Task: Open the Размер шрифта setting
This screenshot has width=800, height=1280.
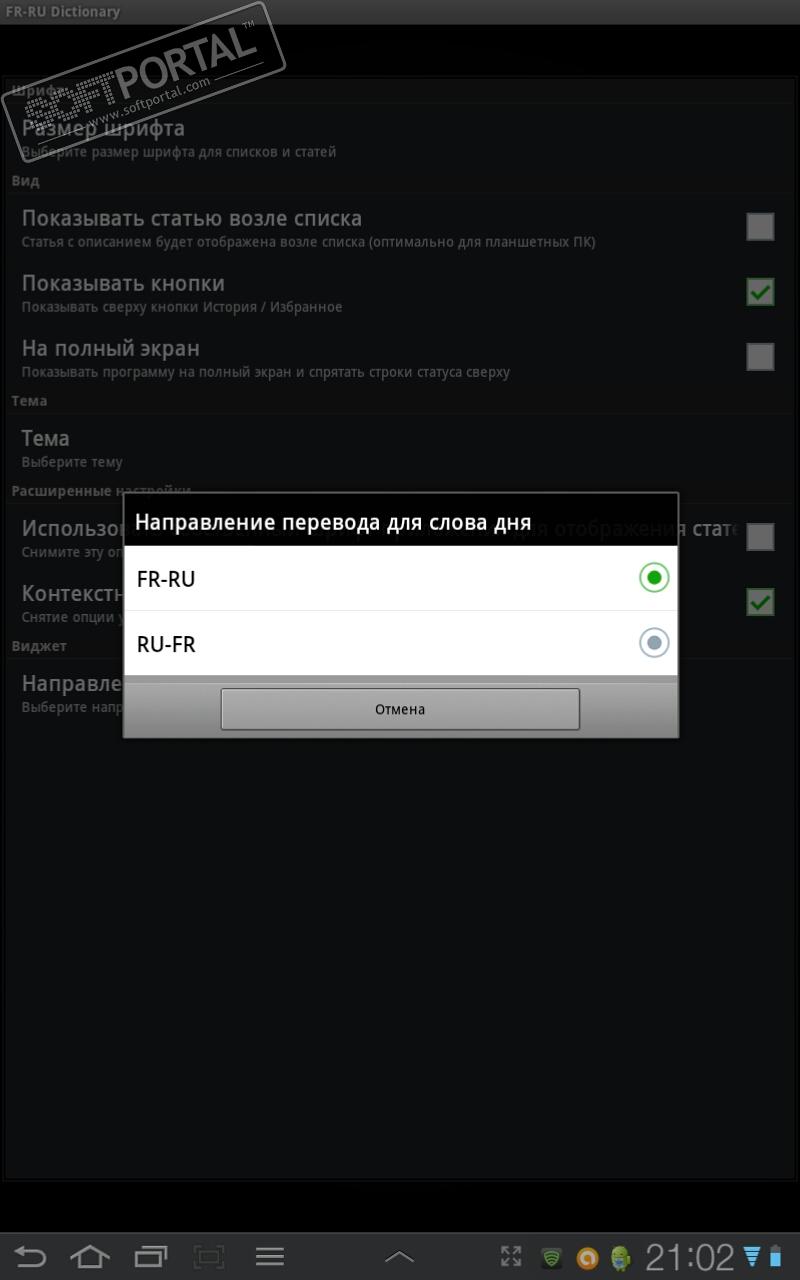Action: 400,139
